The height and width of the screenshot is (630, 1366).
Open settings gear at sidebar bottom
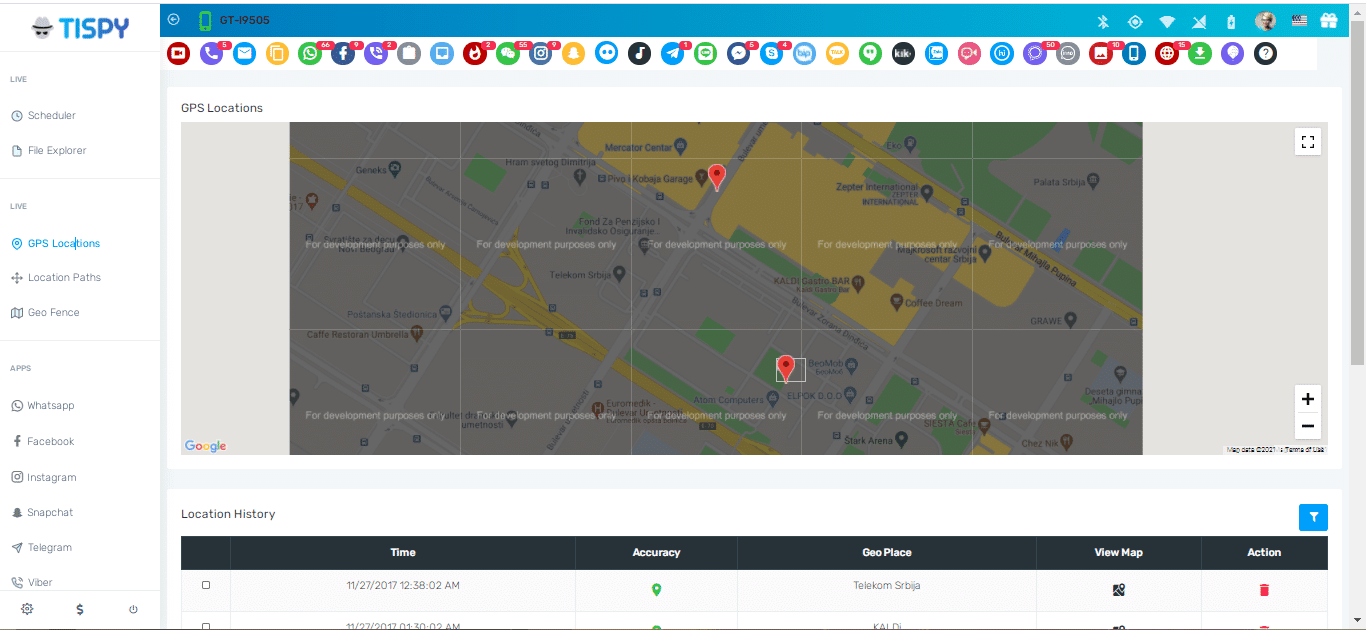[x=27, y=609]
